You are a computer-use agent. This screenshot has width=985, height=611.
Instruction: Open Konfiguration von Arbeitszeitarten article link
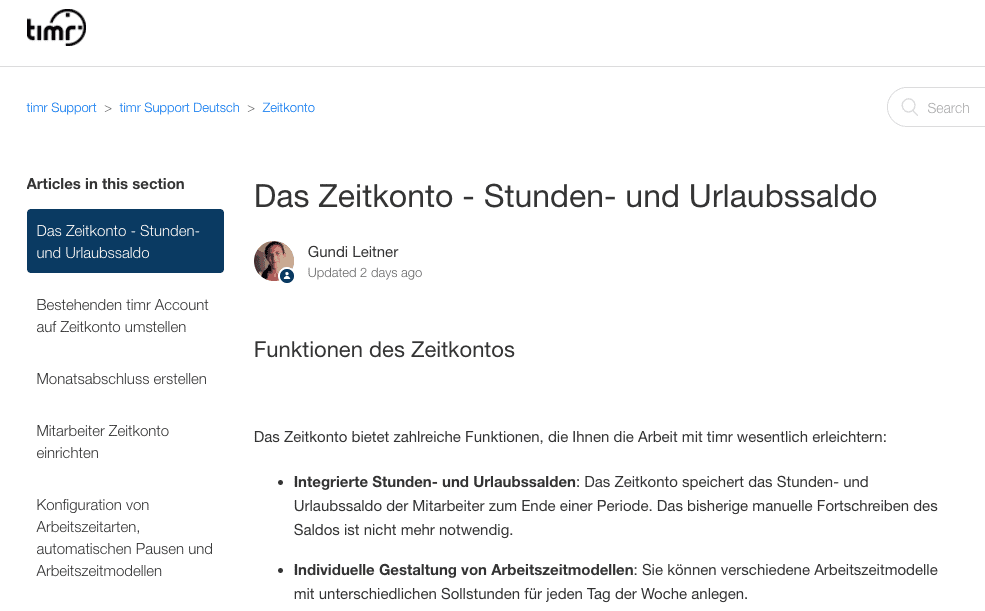coord(124,538)
